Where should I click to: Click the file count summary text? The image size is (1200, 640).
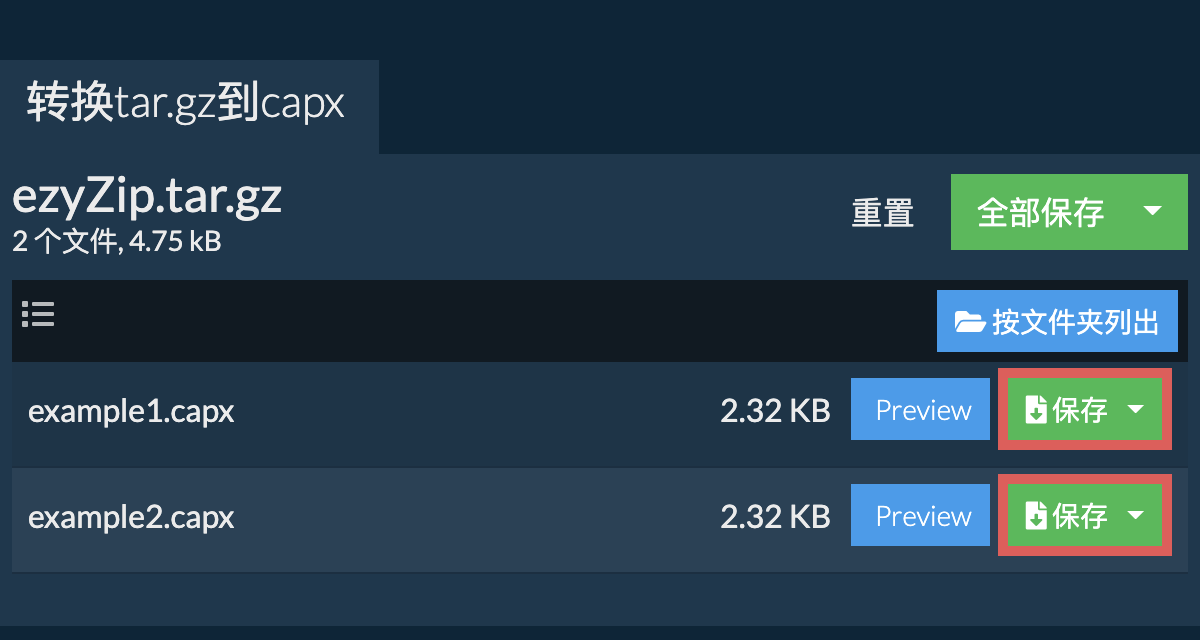click(116, 241)
